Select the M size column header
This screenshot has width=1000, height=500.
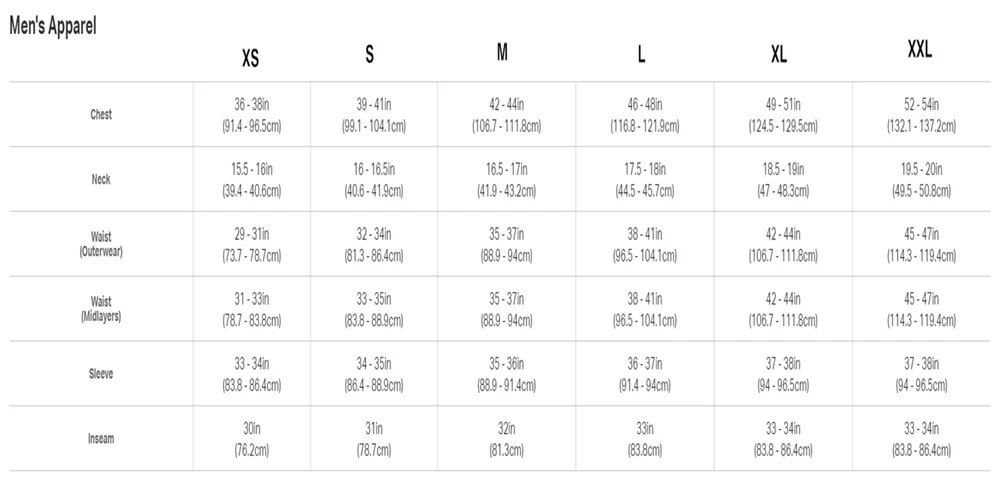coord(503,53)
